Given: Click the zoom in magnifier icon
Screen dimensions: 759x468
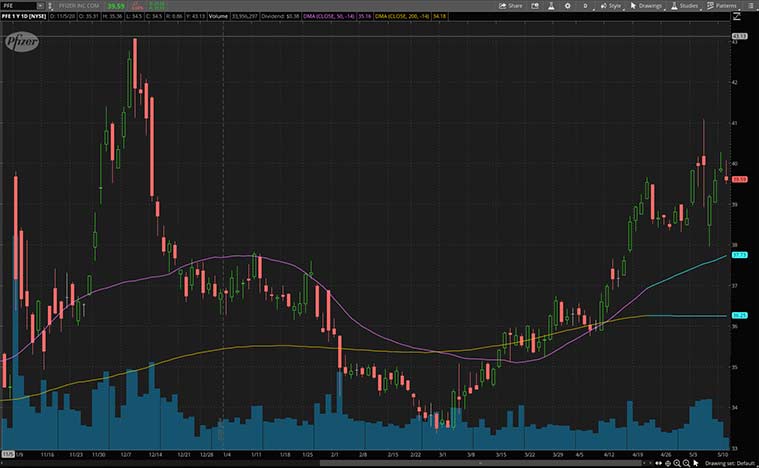Looking at the screenshot, I should pyautogui.click(x=679, y=463).
